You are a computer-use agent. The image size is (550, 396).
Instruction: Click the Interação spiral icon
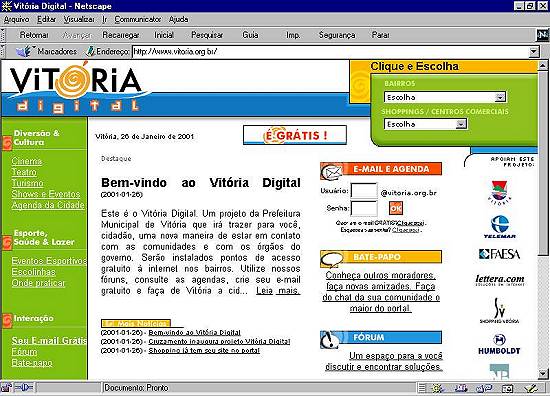click(7, 320)
